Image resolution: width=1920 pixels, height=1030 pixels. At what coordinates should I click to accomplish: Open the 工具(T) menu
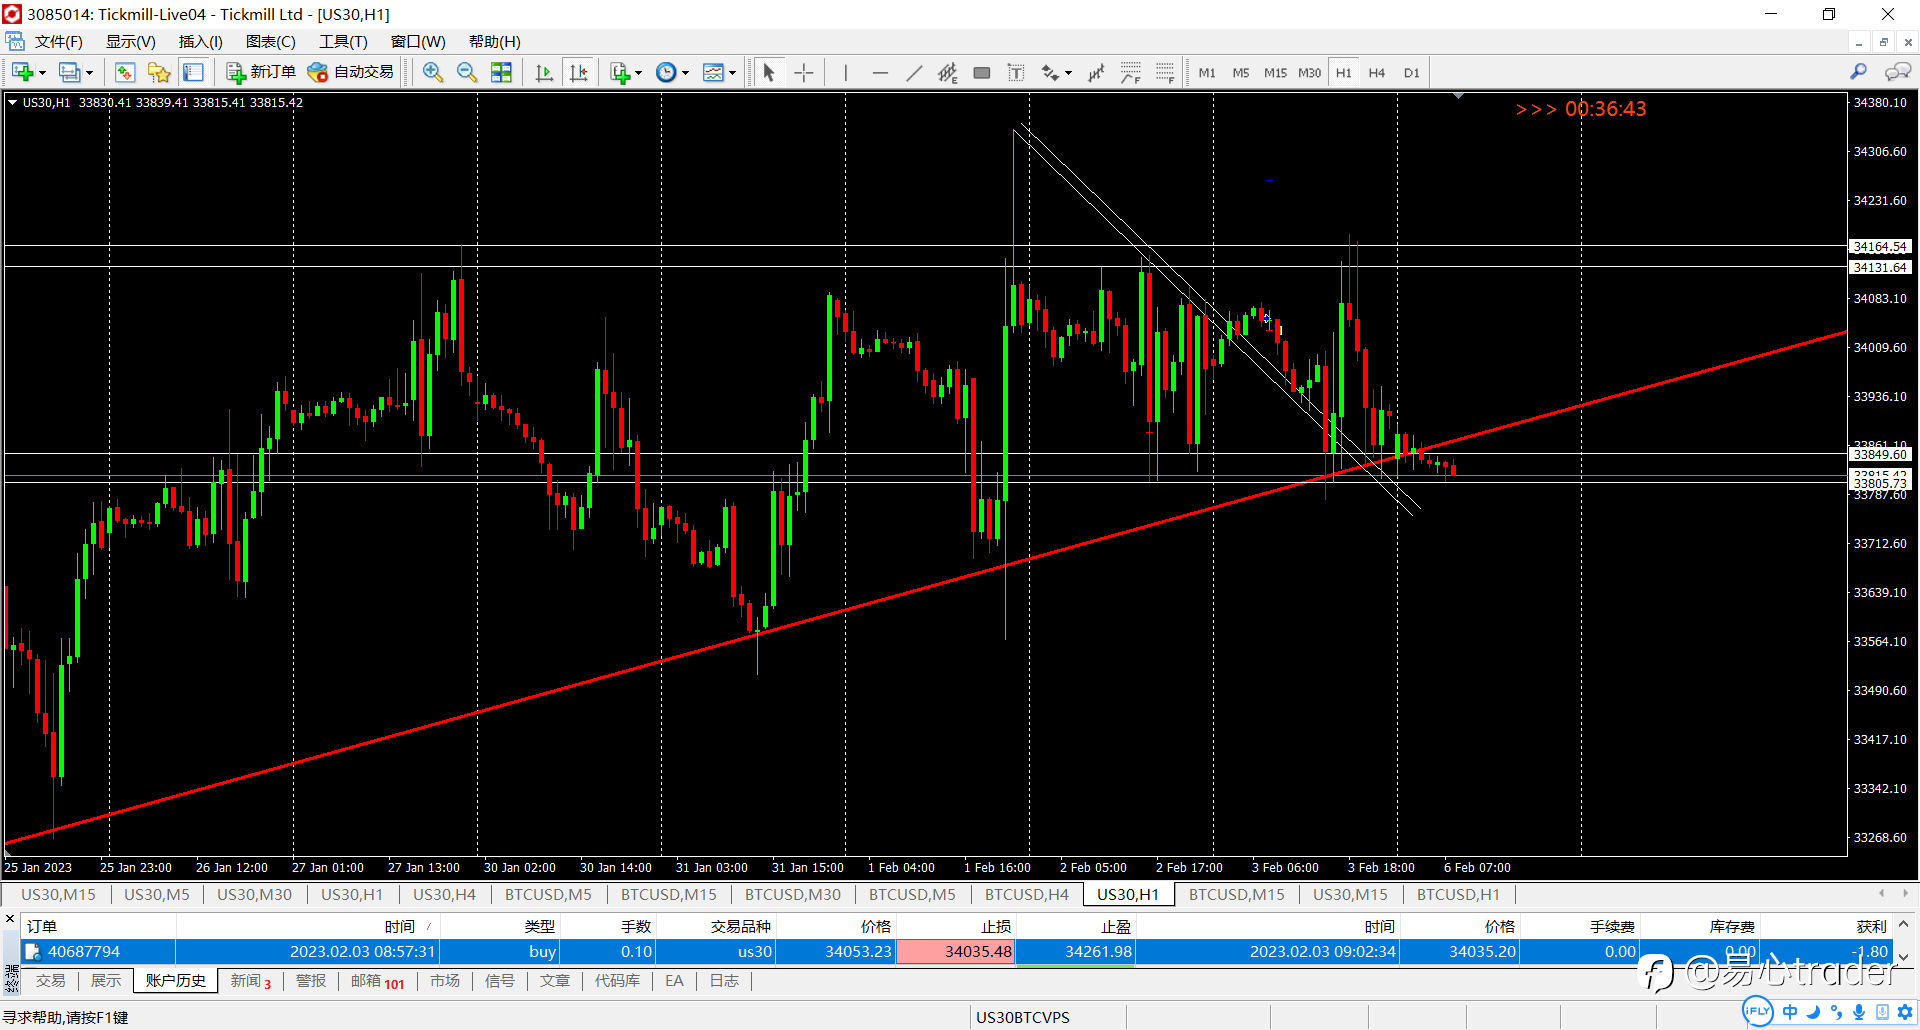tap(343, 41)
